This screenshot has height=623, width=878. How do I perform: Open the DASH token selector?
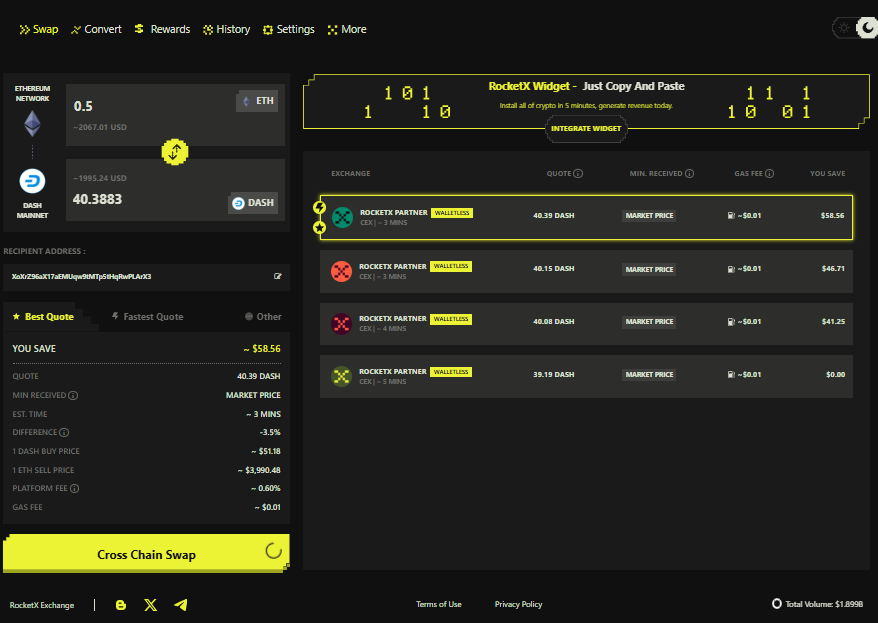pyautogui.click(x=252, y=203)
